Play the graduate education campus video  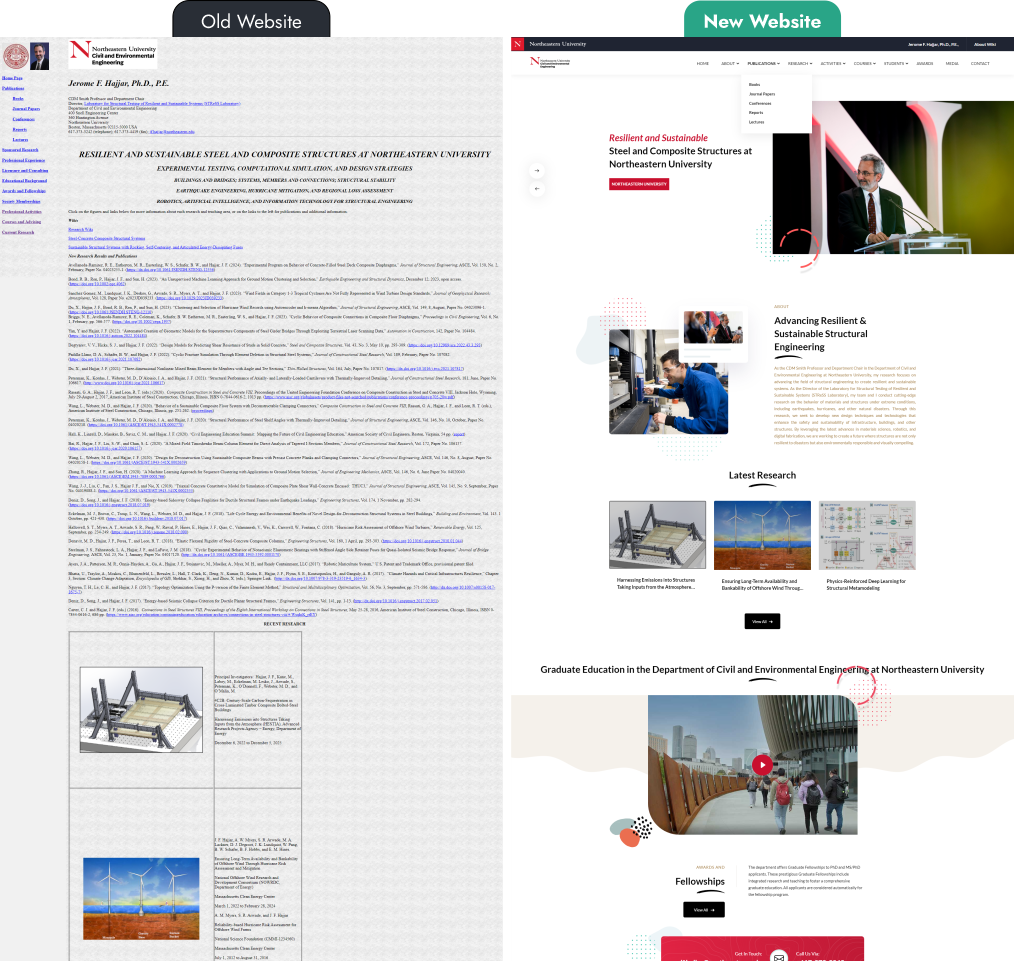(762, 764)
